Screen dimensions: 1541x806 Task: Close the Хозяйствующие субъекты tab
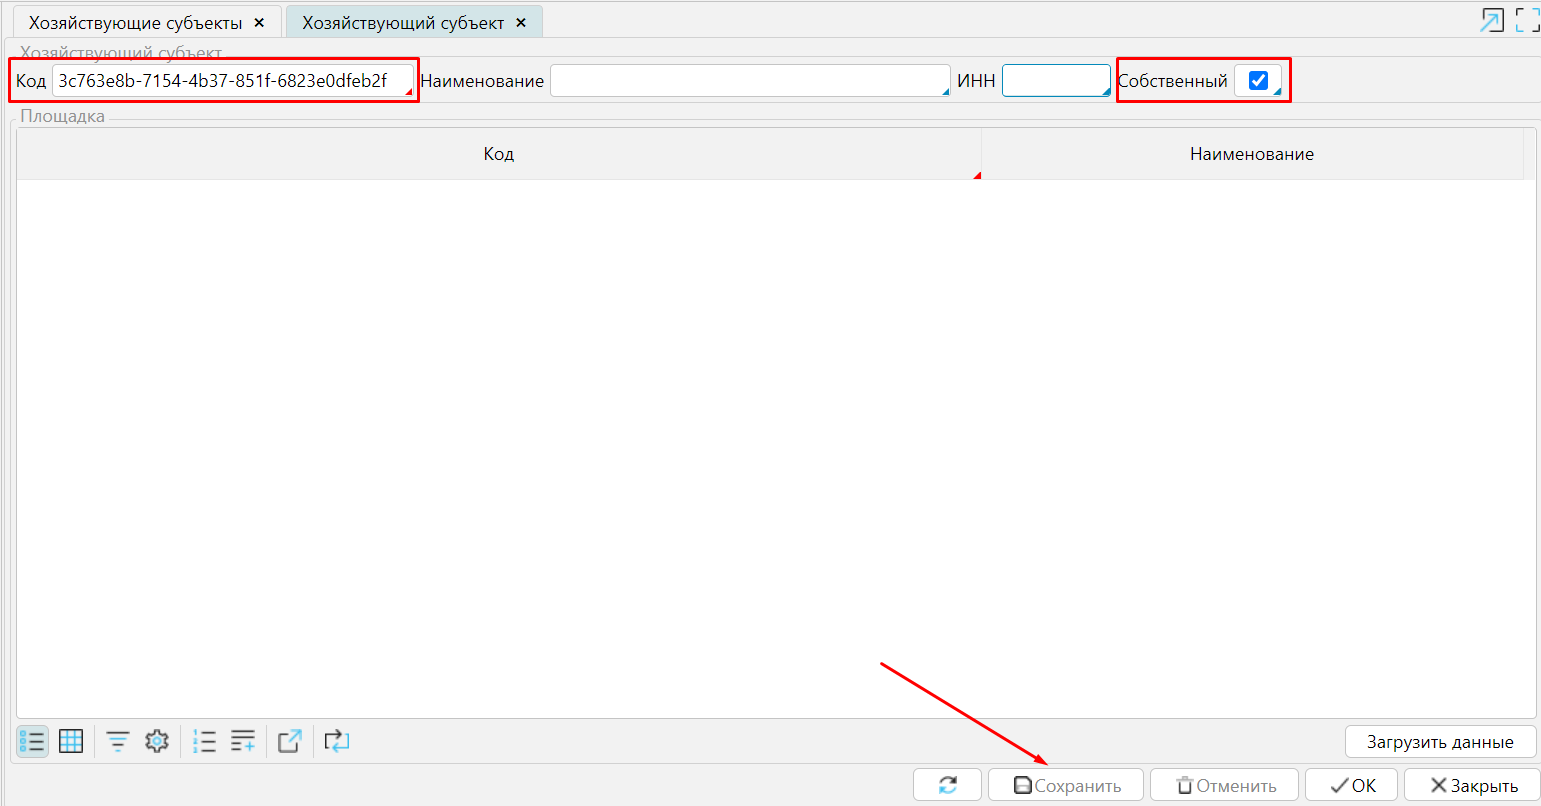click(x=260, y=23)
